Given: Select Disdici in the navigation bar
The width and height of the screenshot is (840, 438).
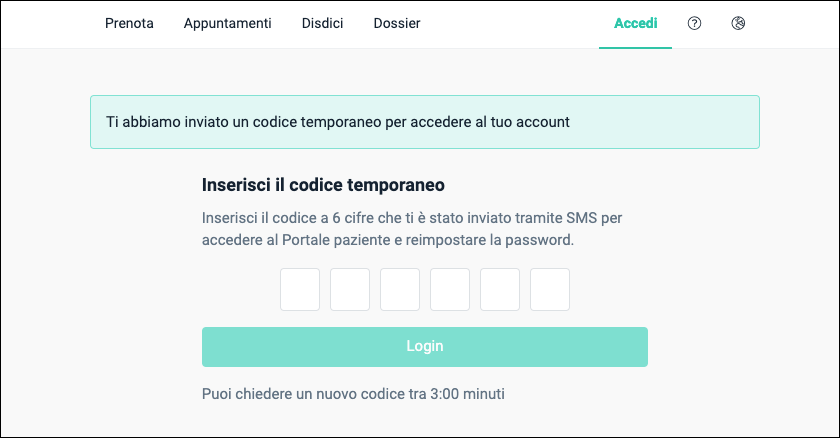Looking at the screenshot, I should [322, 23].
